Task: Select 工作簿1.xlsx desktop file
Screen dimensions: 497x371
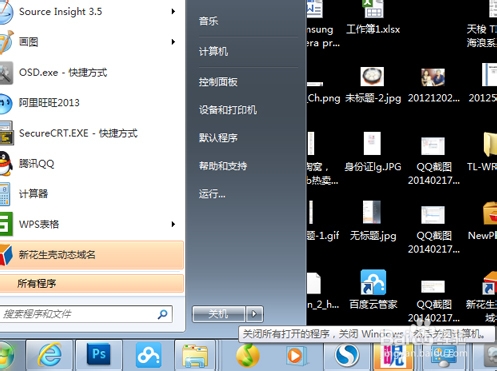Action: click(373, 18)
